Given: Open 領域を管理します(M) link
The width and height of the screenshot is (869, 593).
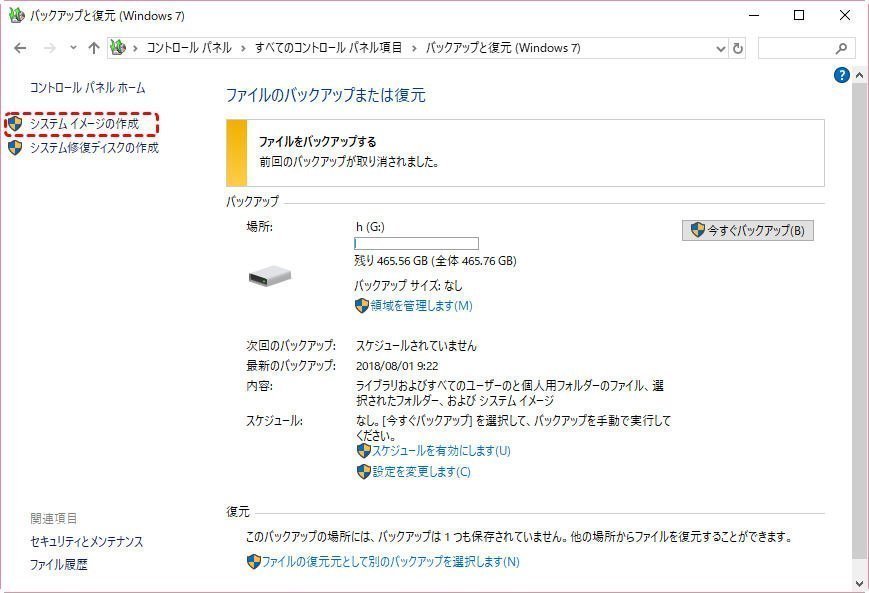Looking at the screenshot, I should click(421, 305).
